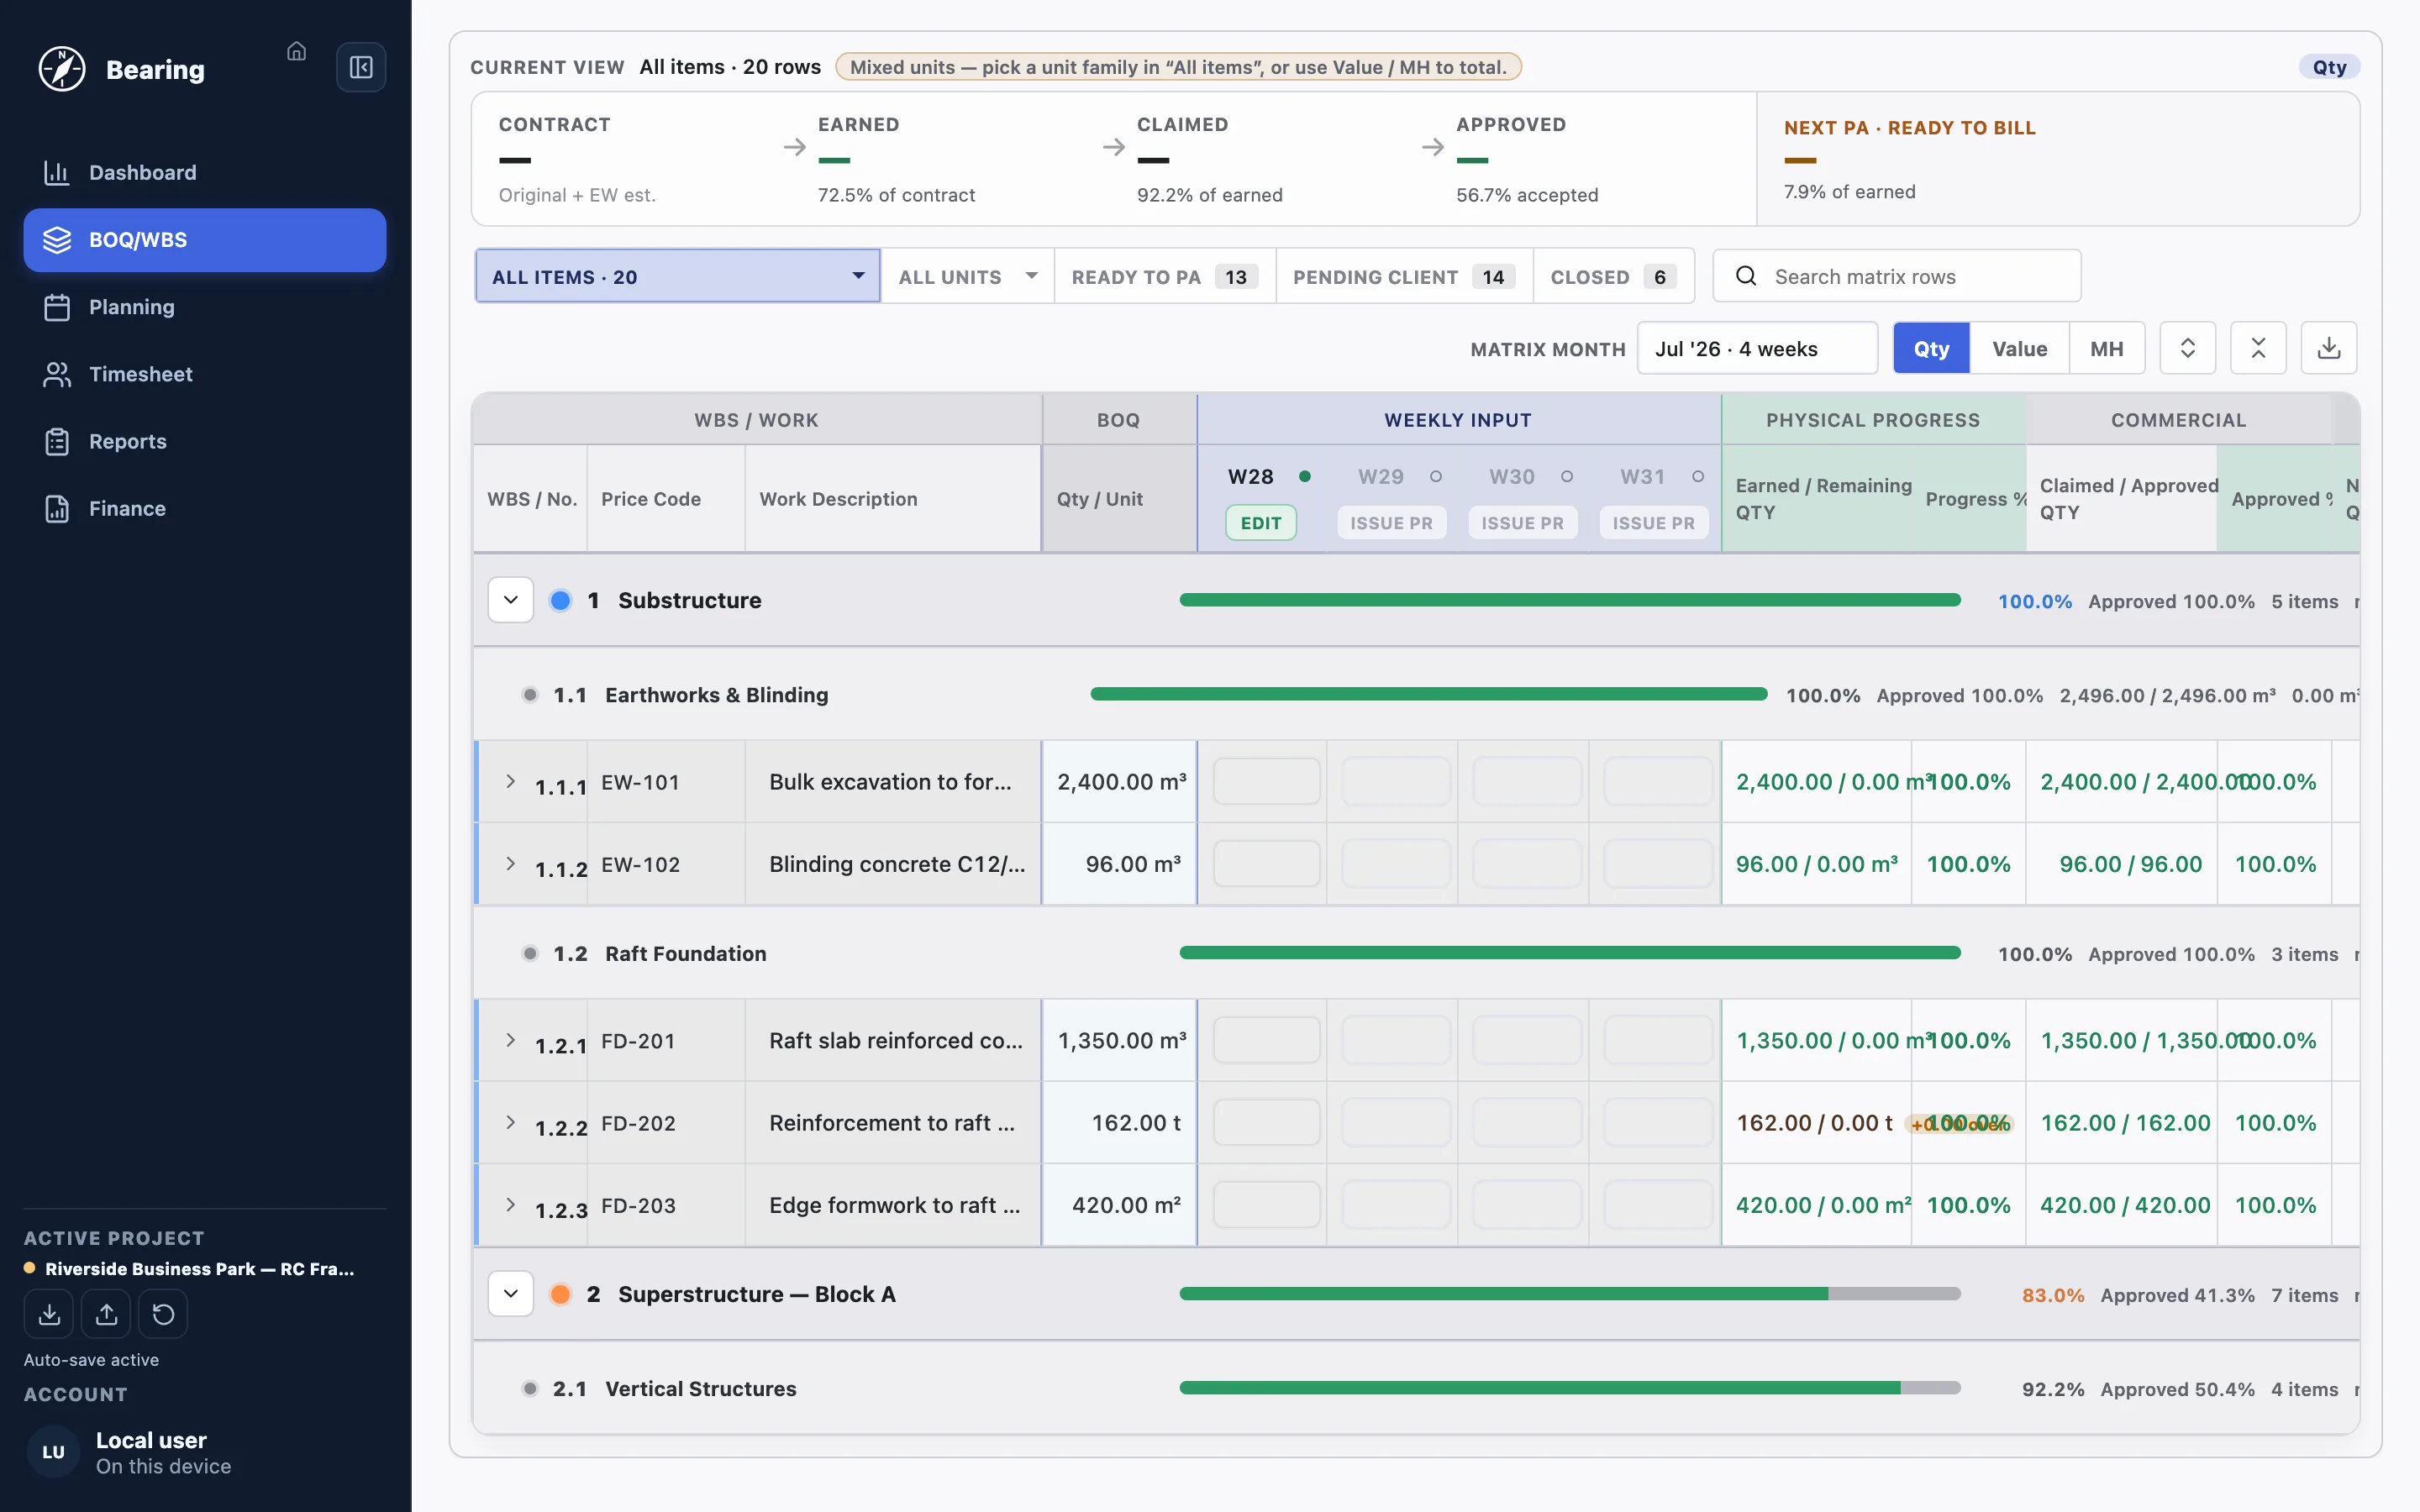Screen dimensions: 2420x1512
Task: Collapse the 1 Substructure group
Action: pyautogui.click(x=511, y=600)
